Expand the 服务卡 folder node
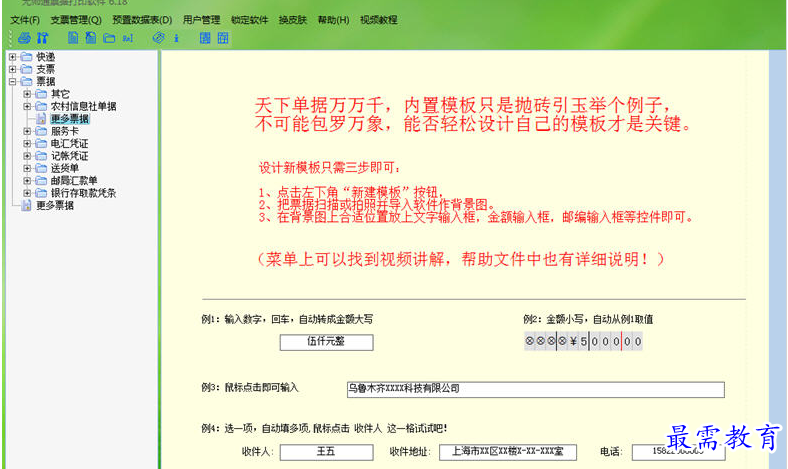 click(x=27, y=131)
